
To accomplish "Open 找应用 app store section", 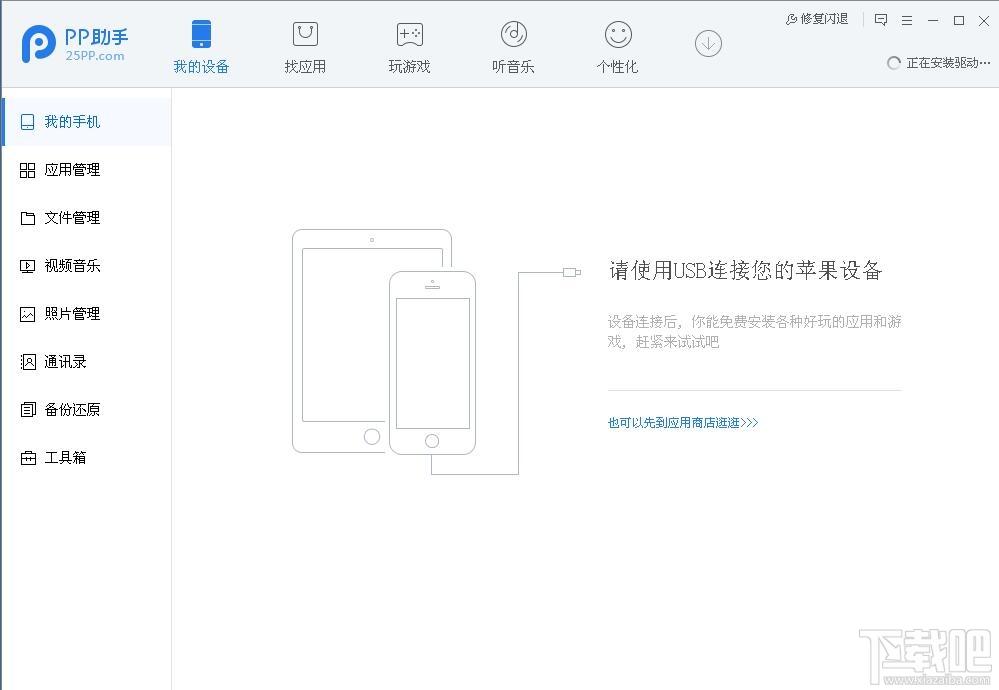I will coord(305,47).
